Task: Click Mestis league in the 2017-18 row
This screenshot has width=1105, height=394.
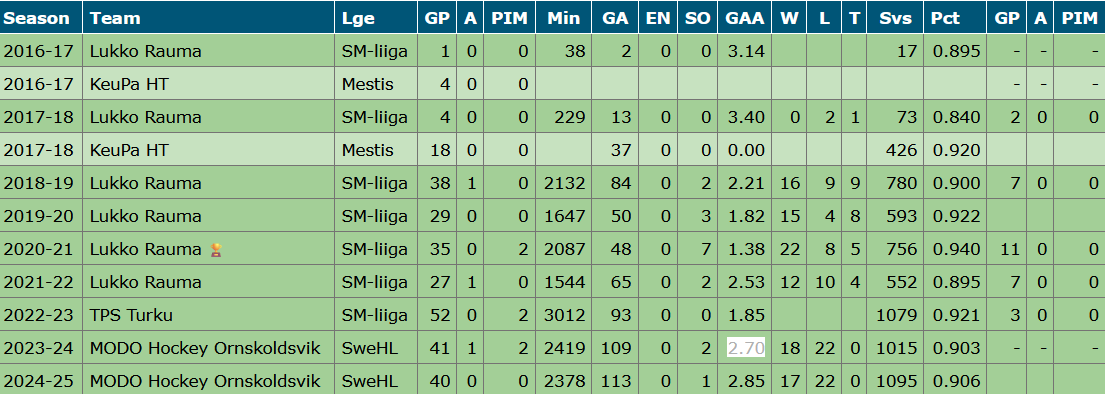Action: click(x=368, y=150)
